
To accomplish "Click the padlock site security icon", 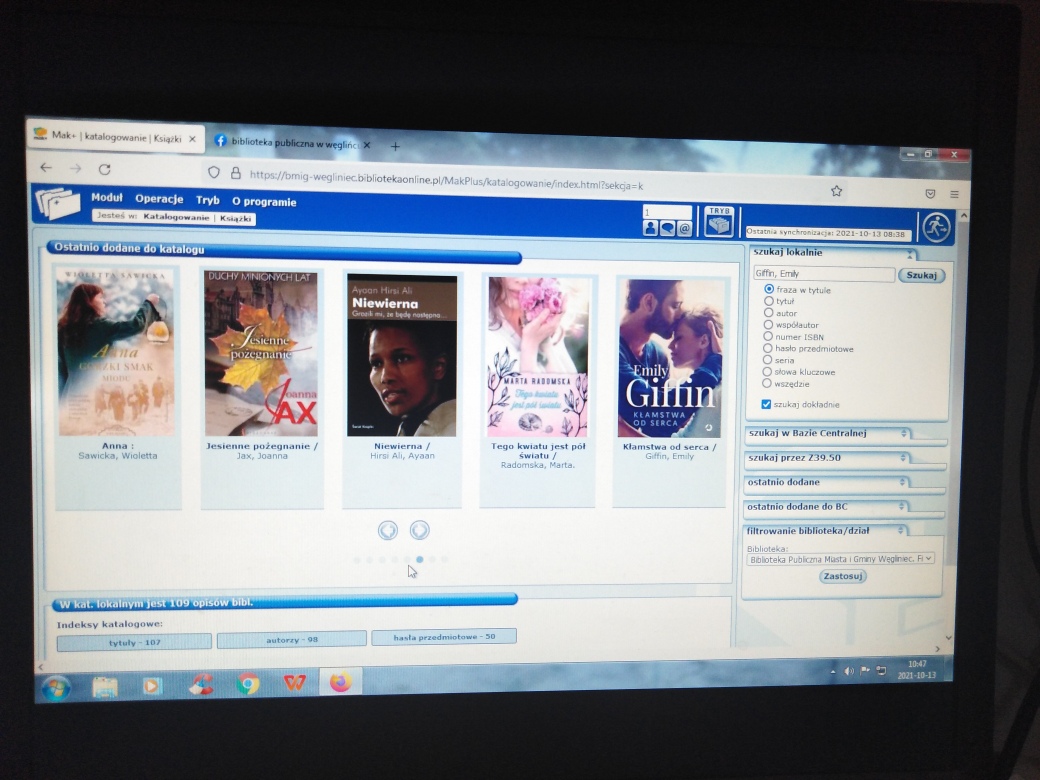I will point(235,173).
